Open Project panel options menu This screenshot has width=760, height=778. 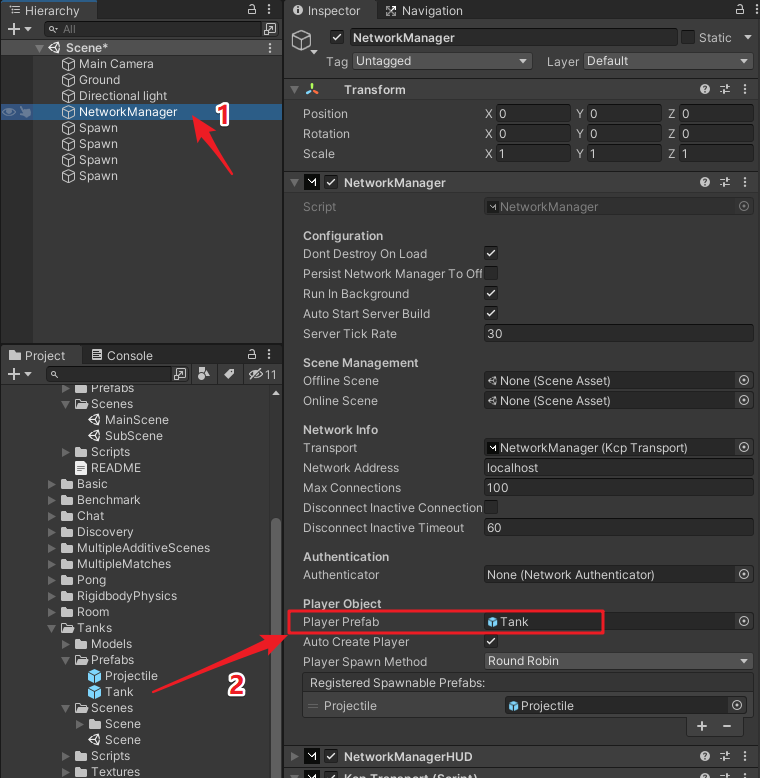(269, 354)
